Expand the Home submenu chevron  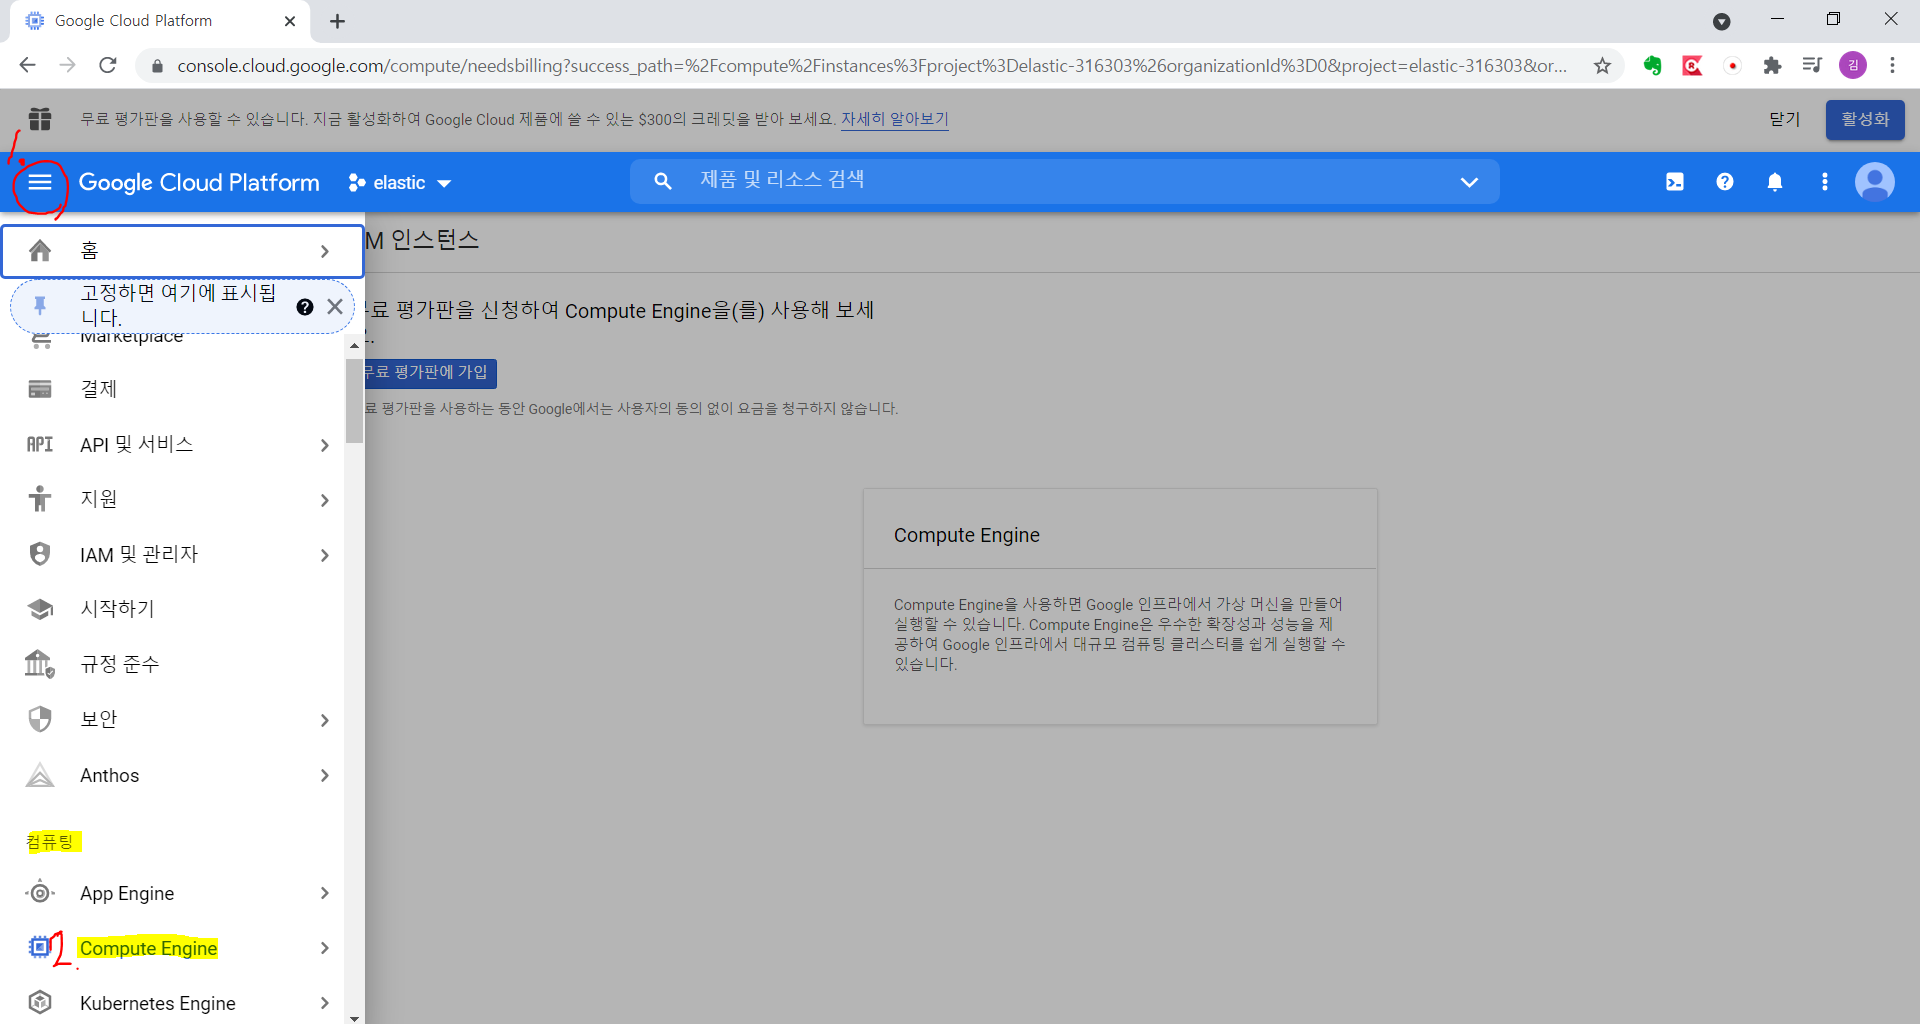pyautogui.click(x=325, y=251)
